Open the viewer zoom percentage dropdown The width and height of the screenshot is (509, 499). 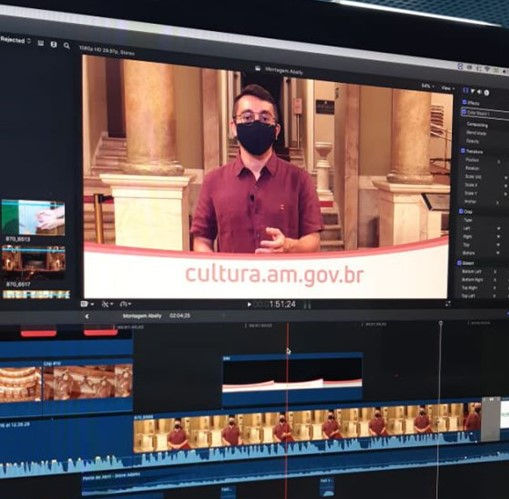click(427, 86)
